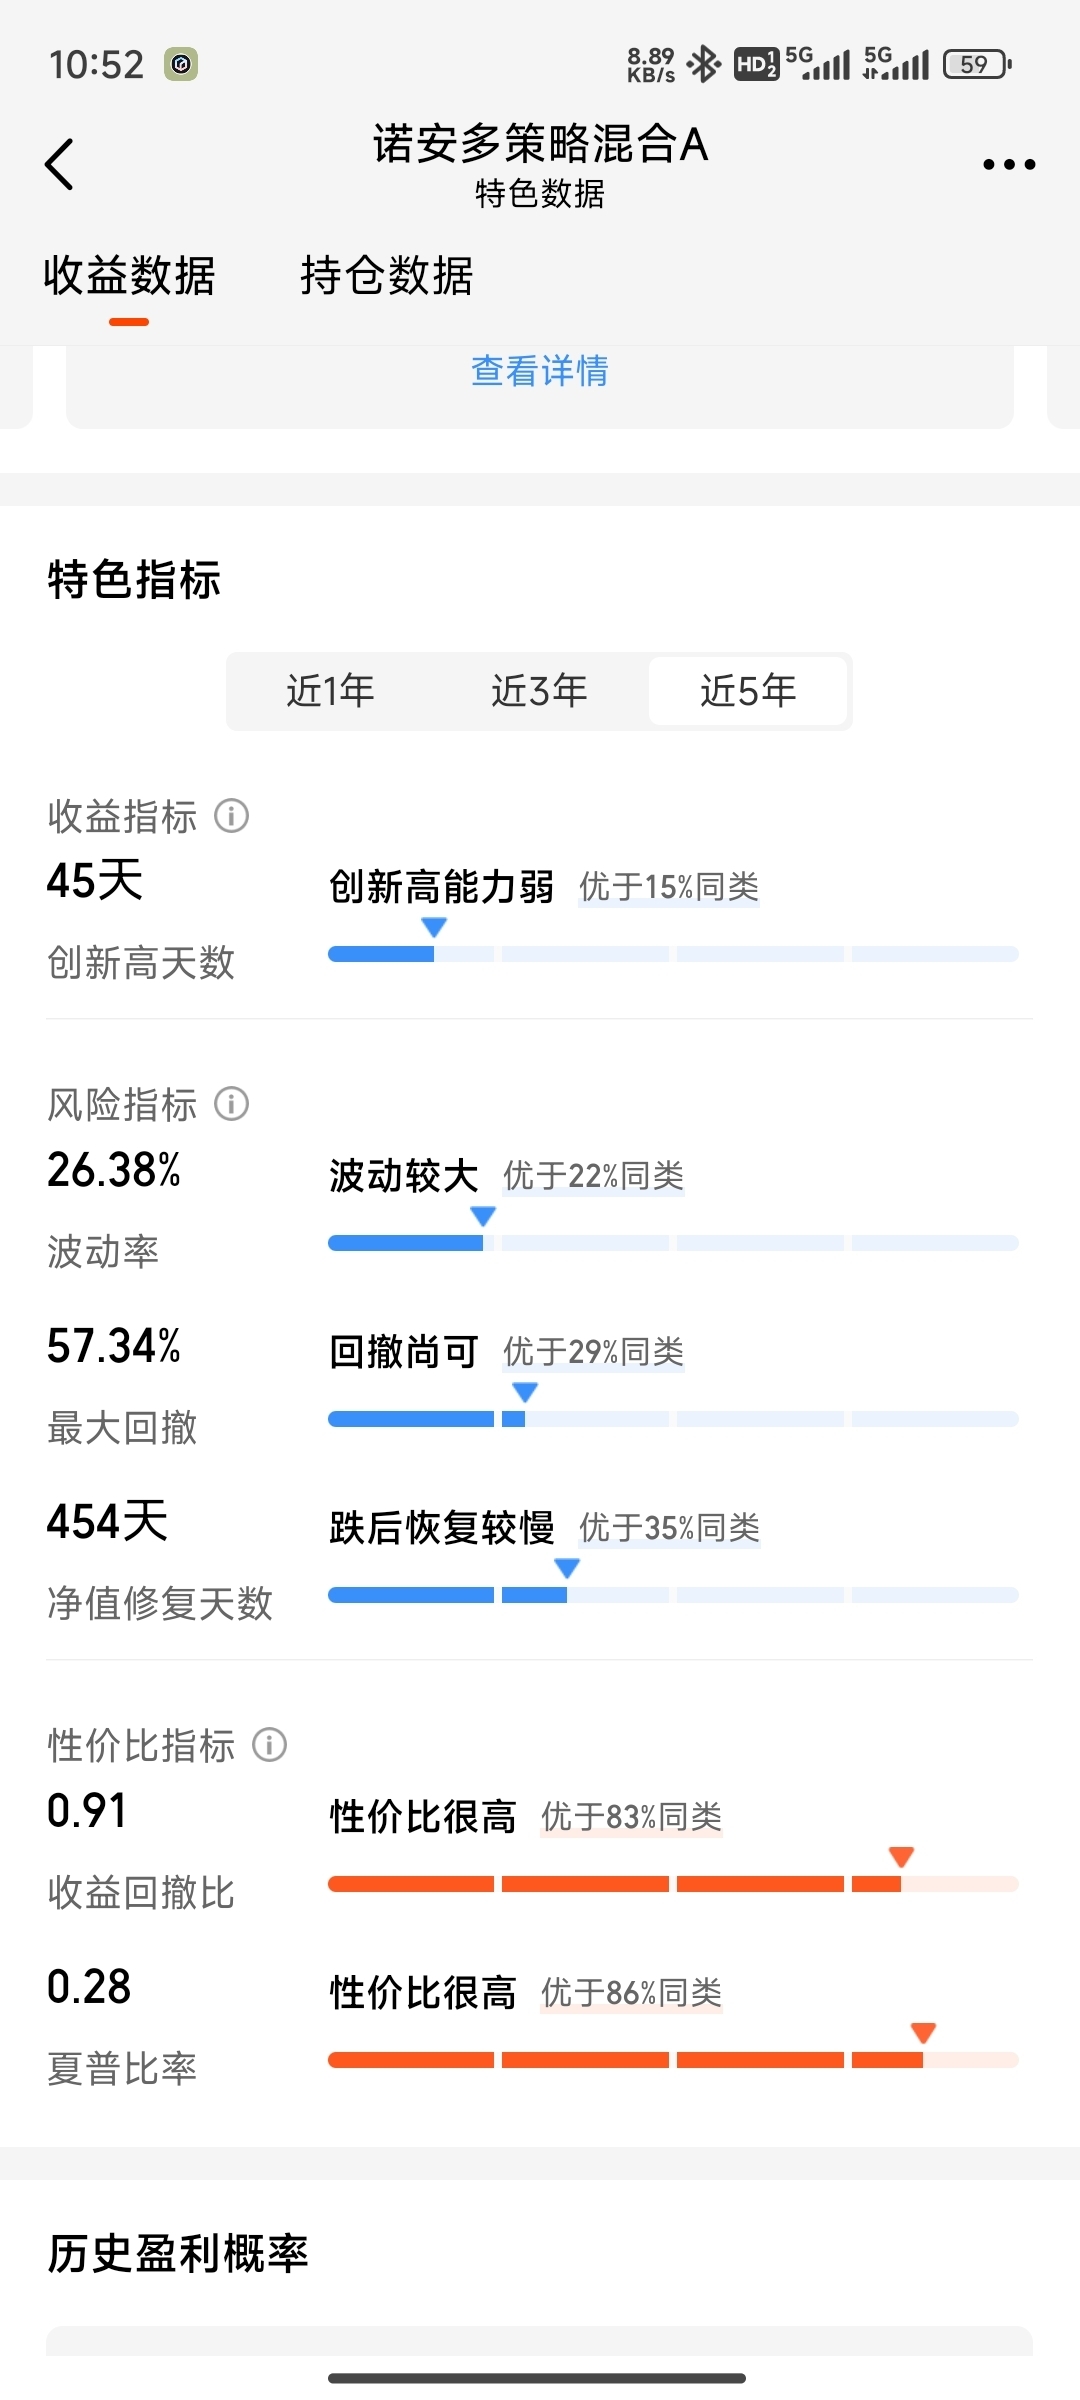Tap the battery indicator showing 59
The width and height of the screenshot is (1080, 2400).
click(x=977, y=64)
